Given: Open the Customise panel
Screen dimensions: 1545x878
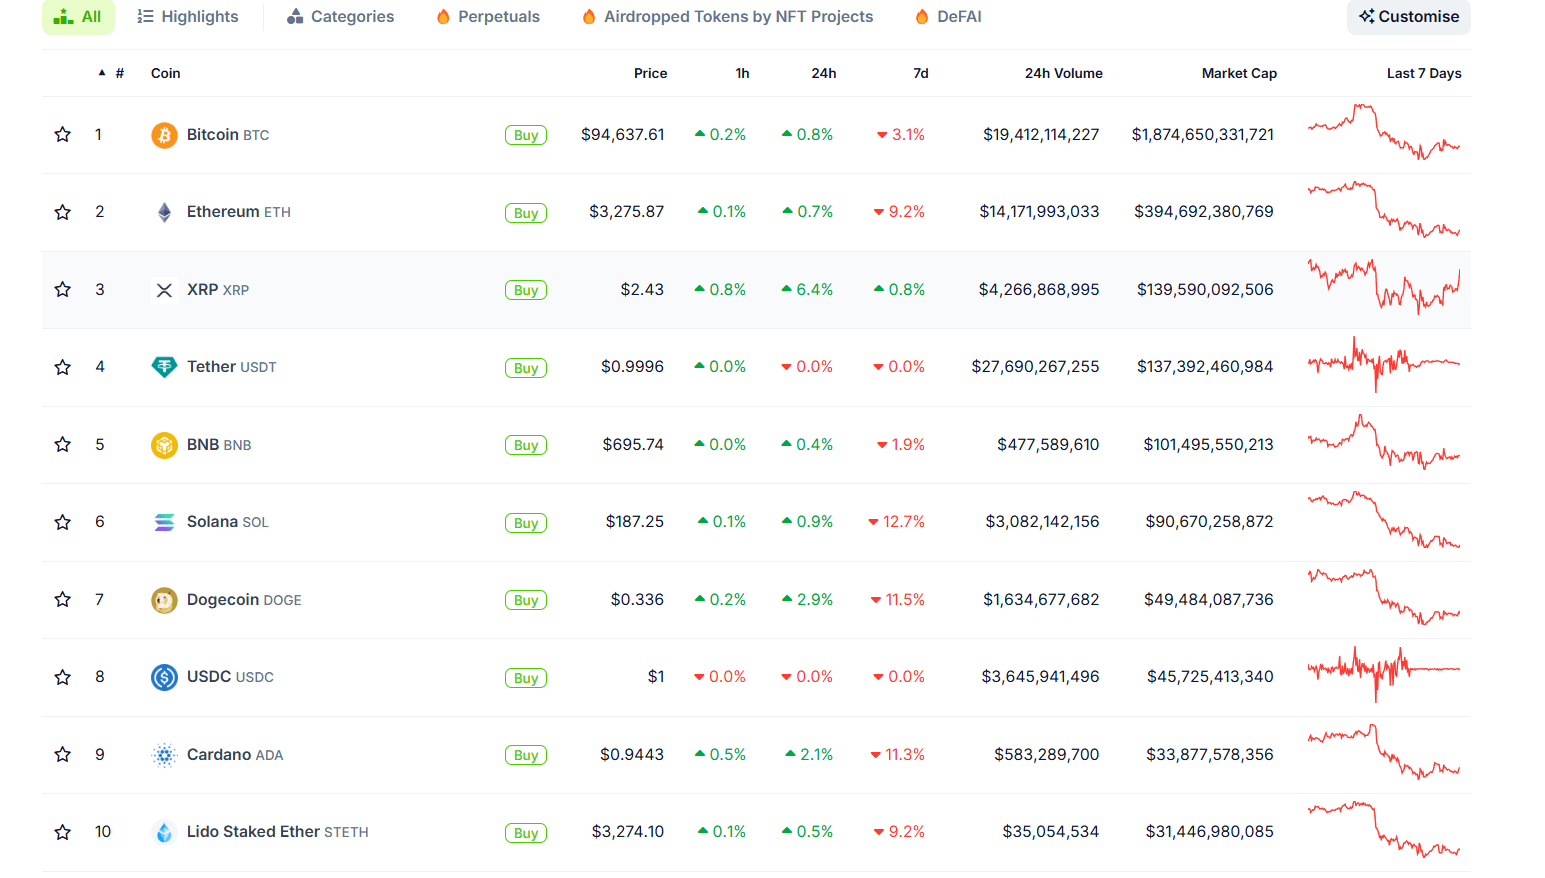Looking at the screenshot, I should pos(1408,16).
